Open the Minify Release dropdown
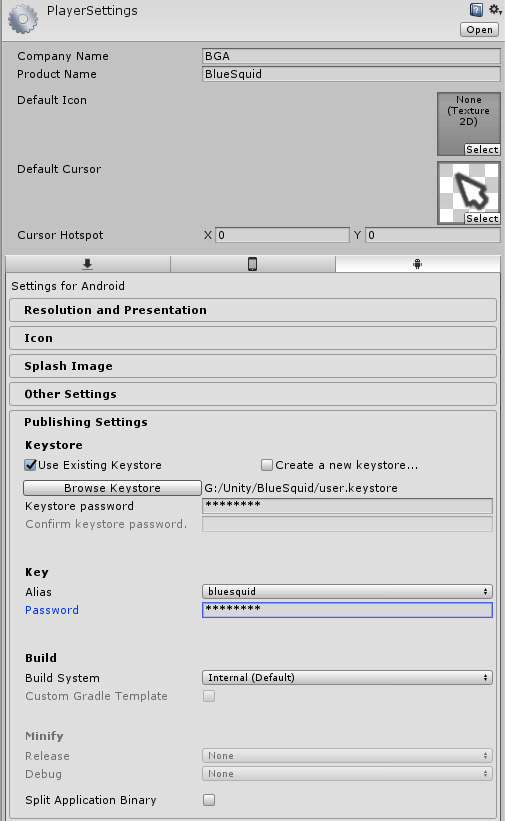Image resolution: width=505 pixels, height=821 pixels. (347, 756)
